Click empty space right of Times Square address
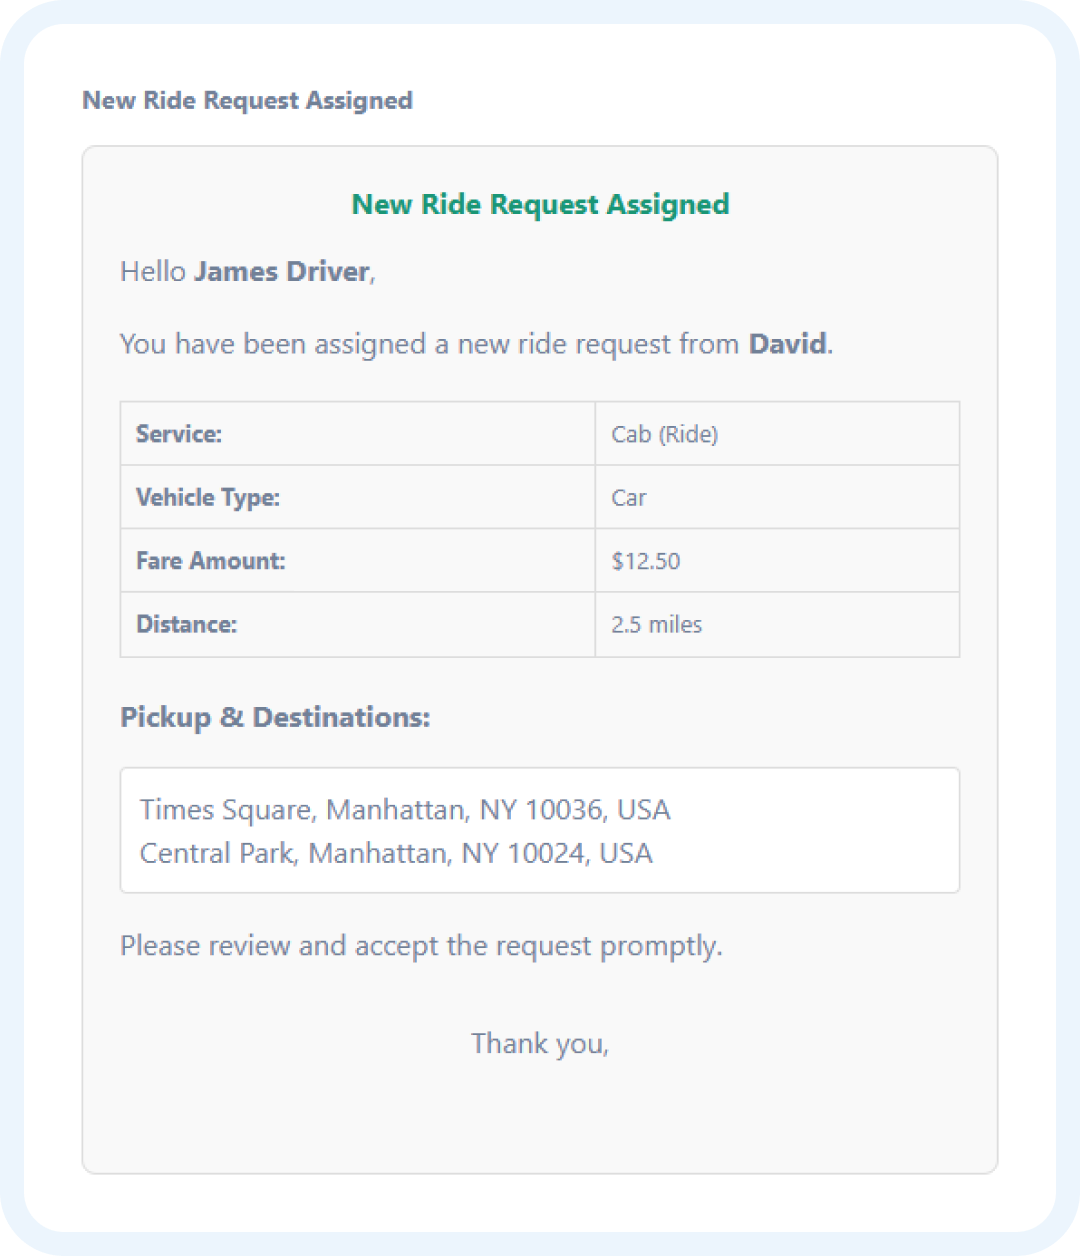Viewport: 1080px width, 1256px height. 820,810
